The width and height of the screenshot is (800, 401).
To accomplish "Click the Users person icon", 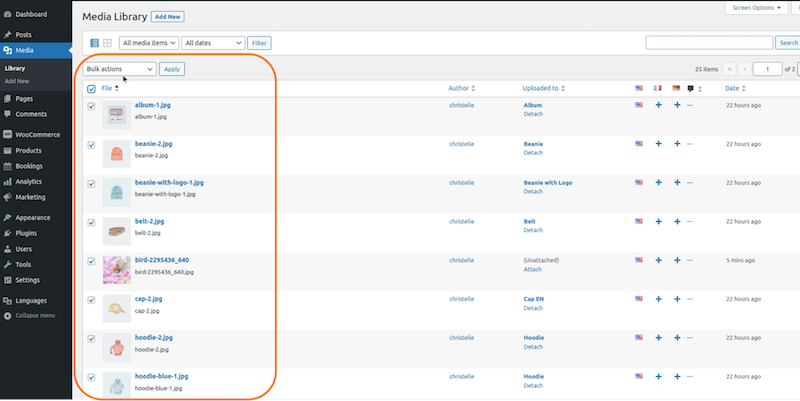I will point(7,249).
